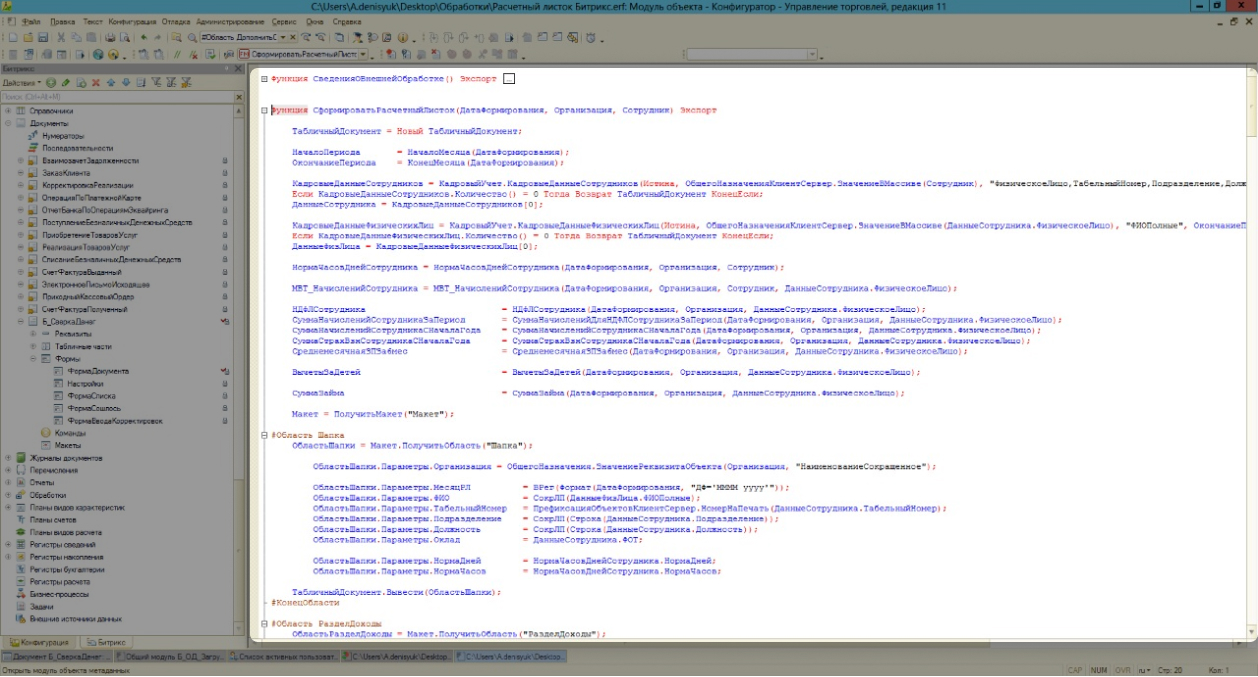
Task: Select ФормаСписка form item
Action: (93, 396)
